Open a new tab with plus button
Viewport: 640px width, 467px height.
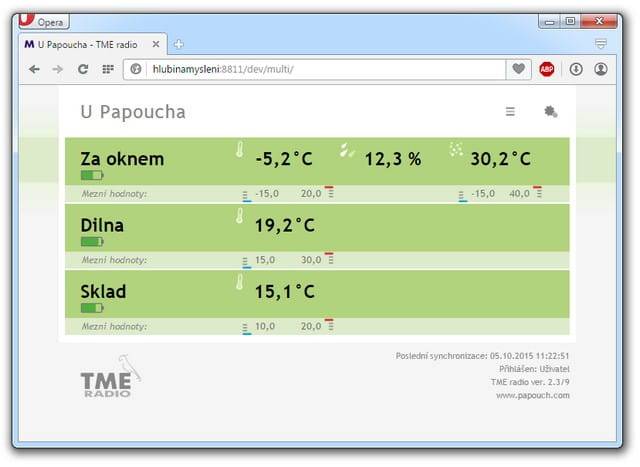tap(179, 44)
